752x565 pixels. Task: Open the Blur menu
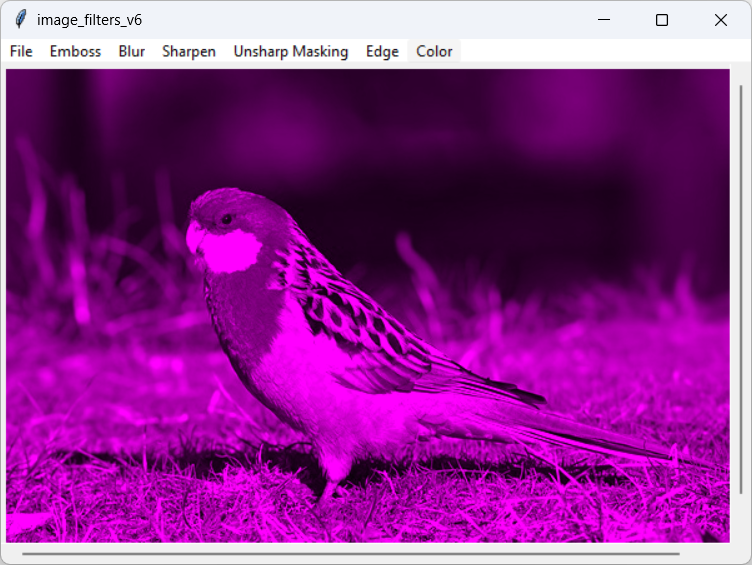[x=132, y=51]
